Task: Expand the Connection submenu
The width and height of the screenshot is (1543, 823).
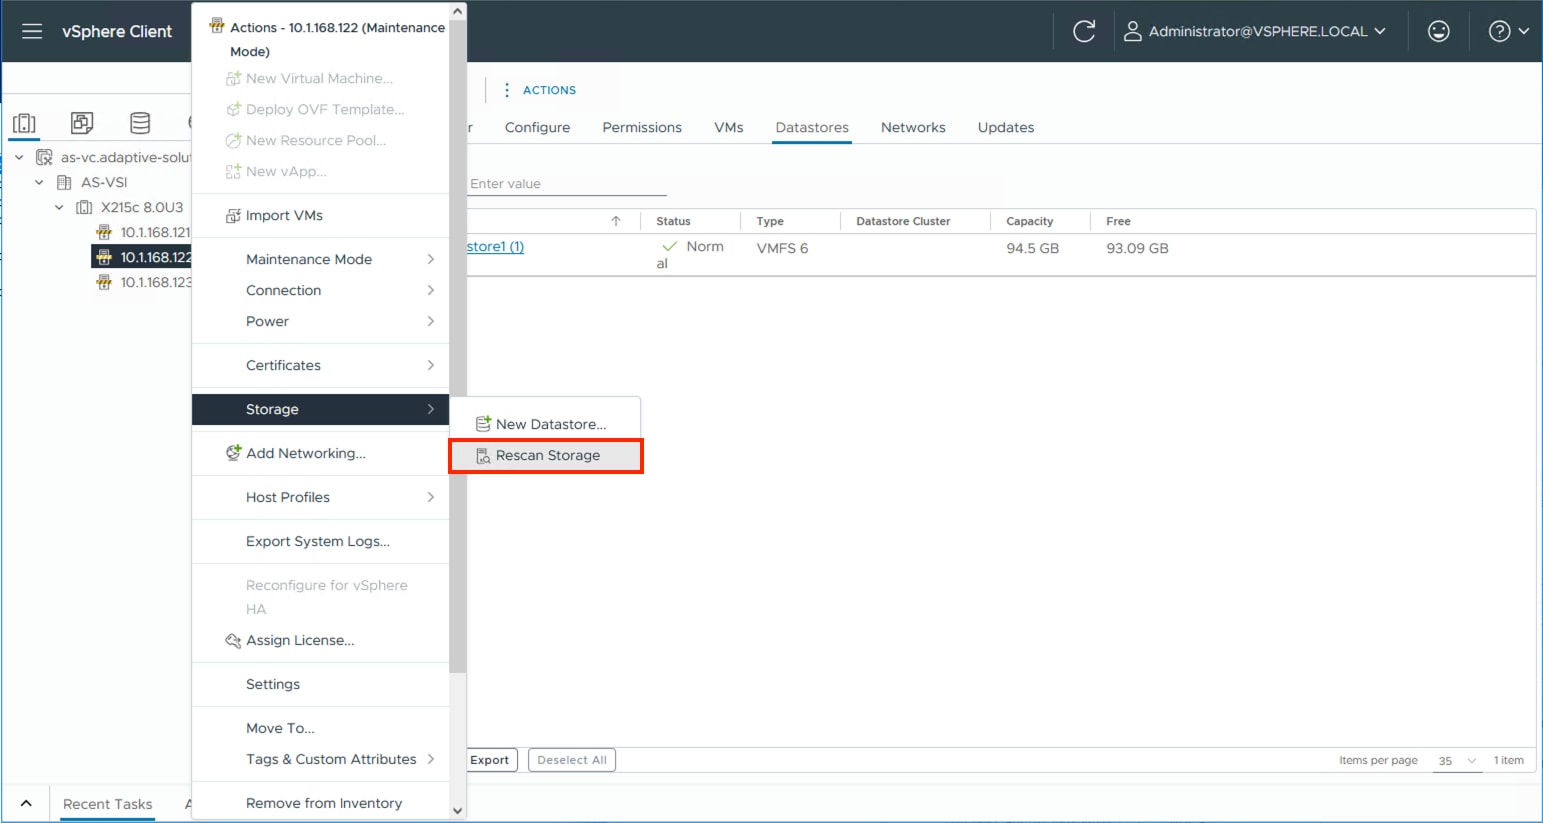Action: tap(320, 290)
